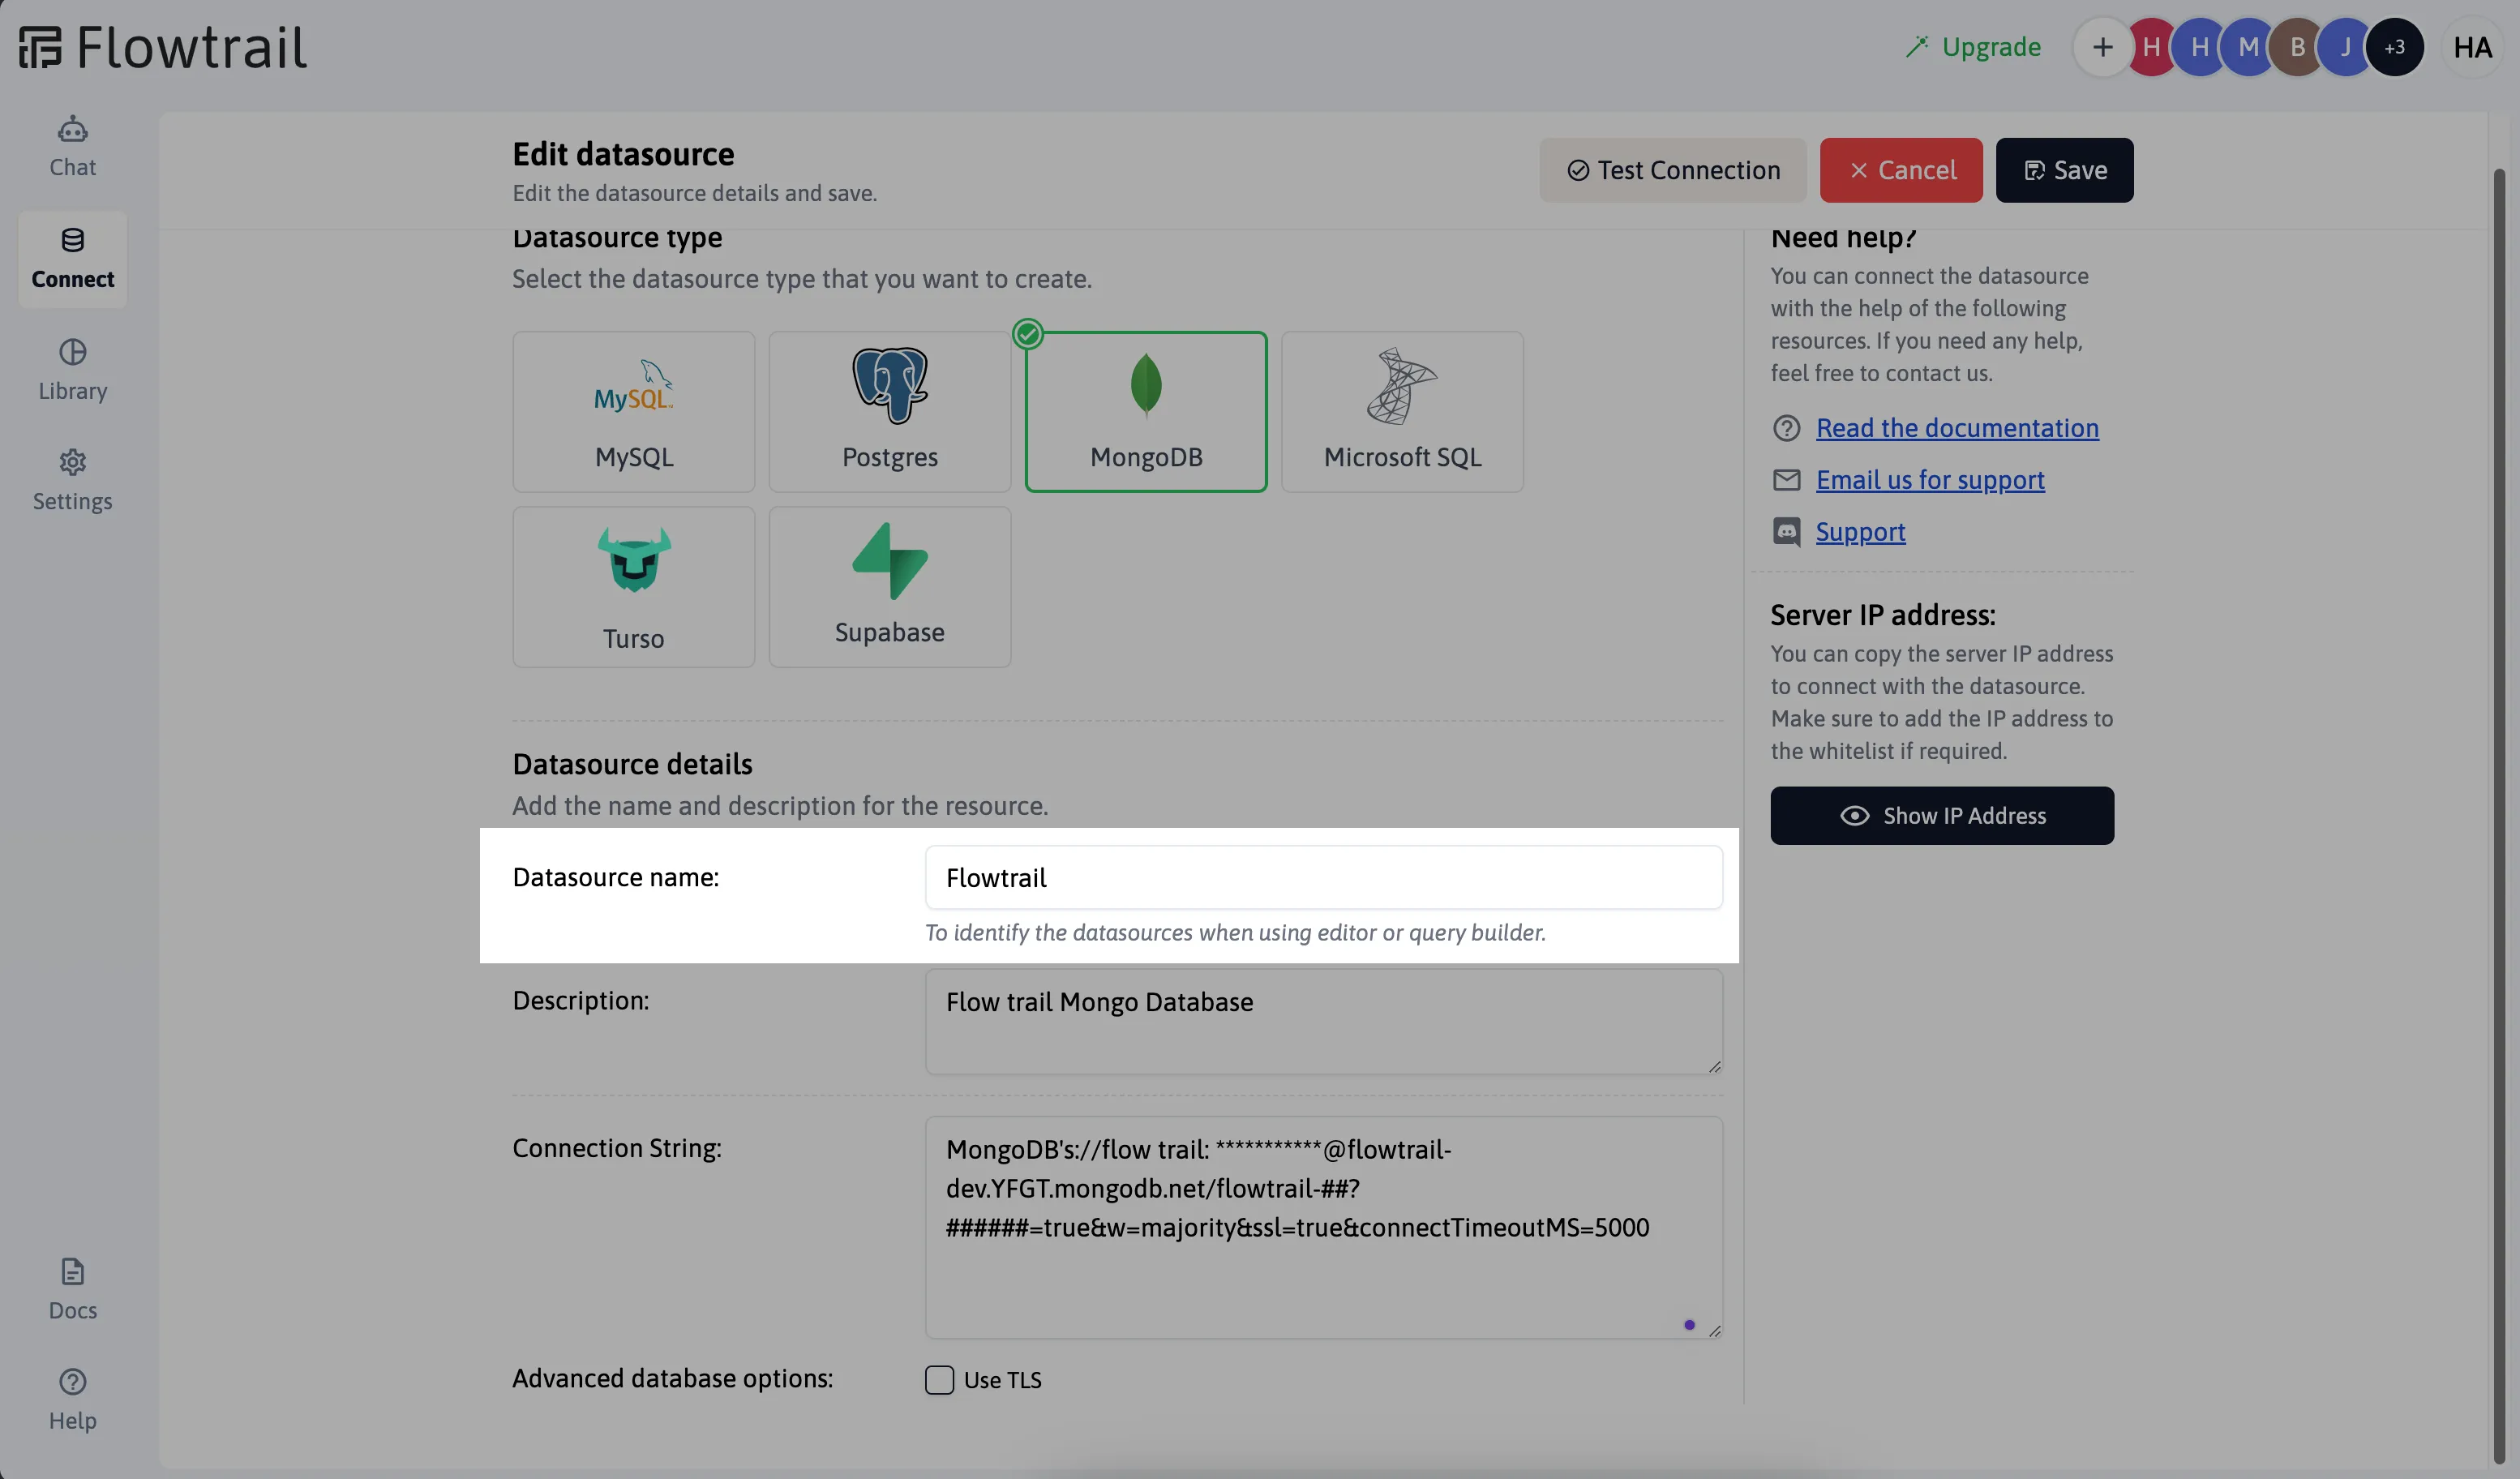Click the Description resize handle
The image size is (2520, 1479).
tap(1714, 1067)
